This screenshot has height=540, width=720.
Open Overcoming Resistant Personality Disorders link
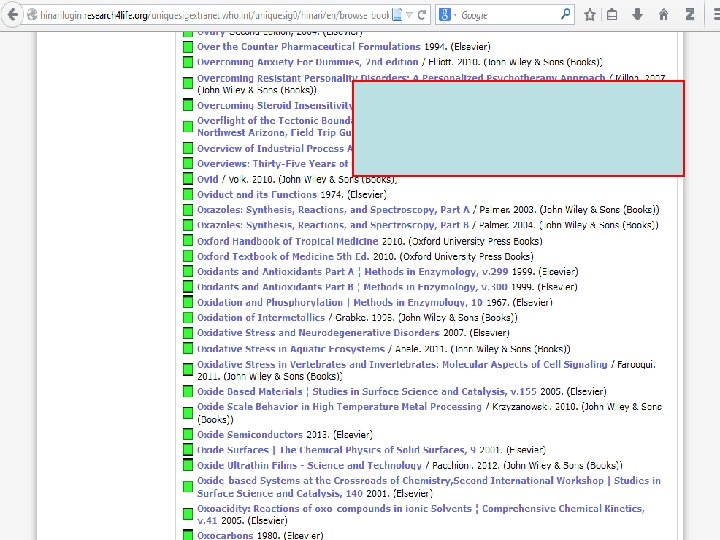(x=401, y=78)
